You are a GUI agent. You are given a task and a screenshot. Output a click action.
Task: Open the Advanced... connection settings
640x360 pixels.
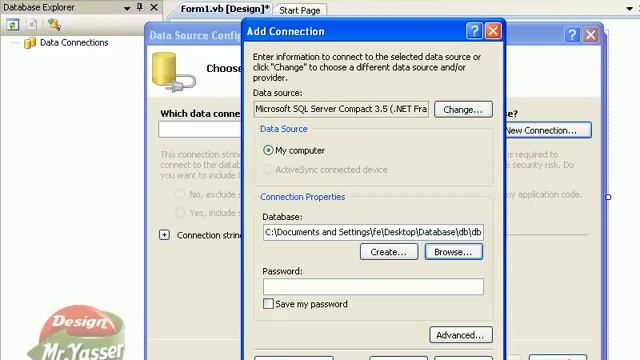[461, 335]
